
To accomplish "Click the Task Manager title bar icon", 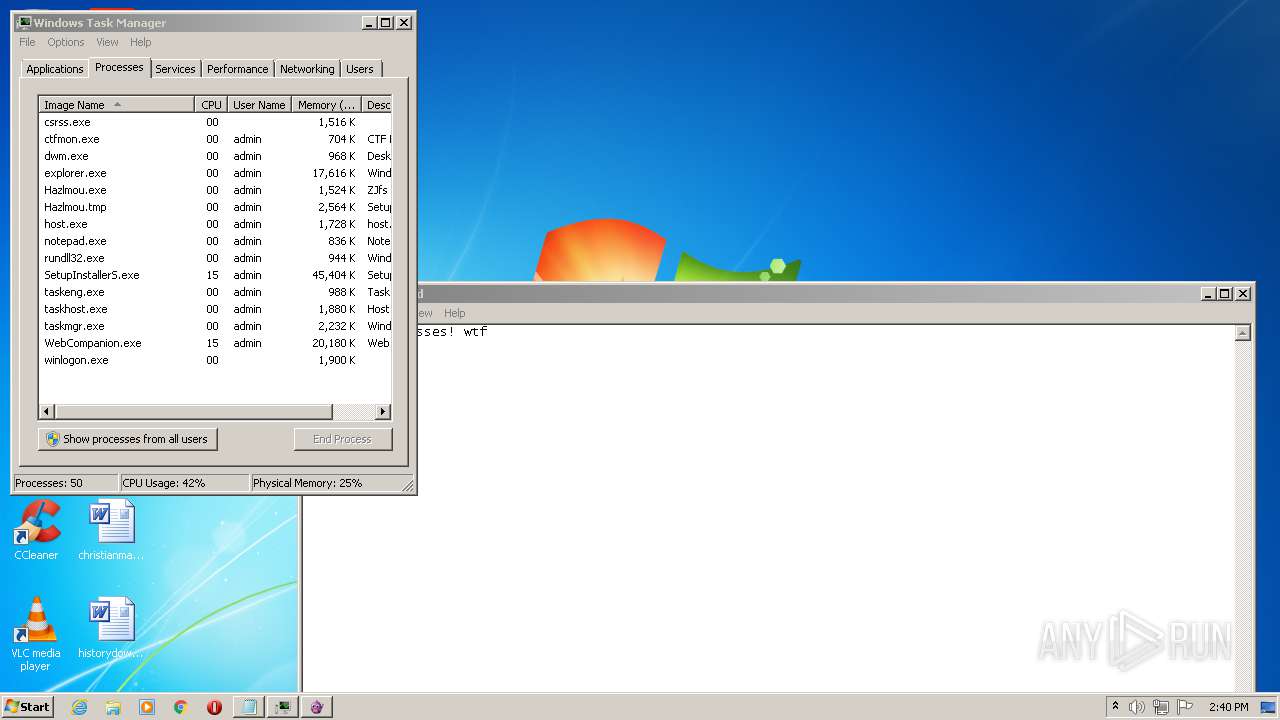I will click(x=24, y=22).
